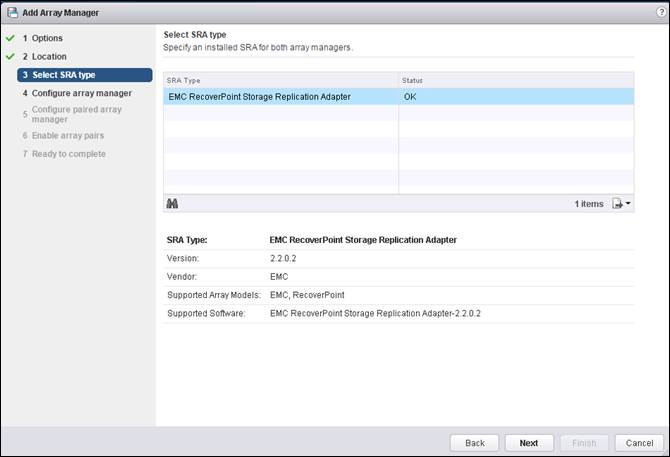Click the Next button
The width and height of the screenshot is (670, 457).
[529, 443]
